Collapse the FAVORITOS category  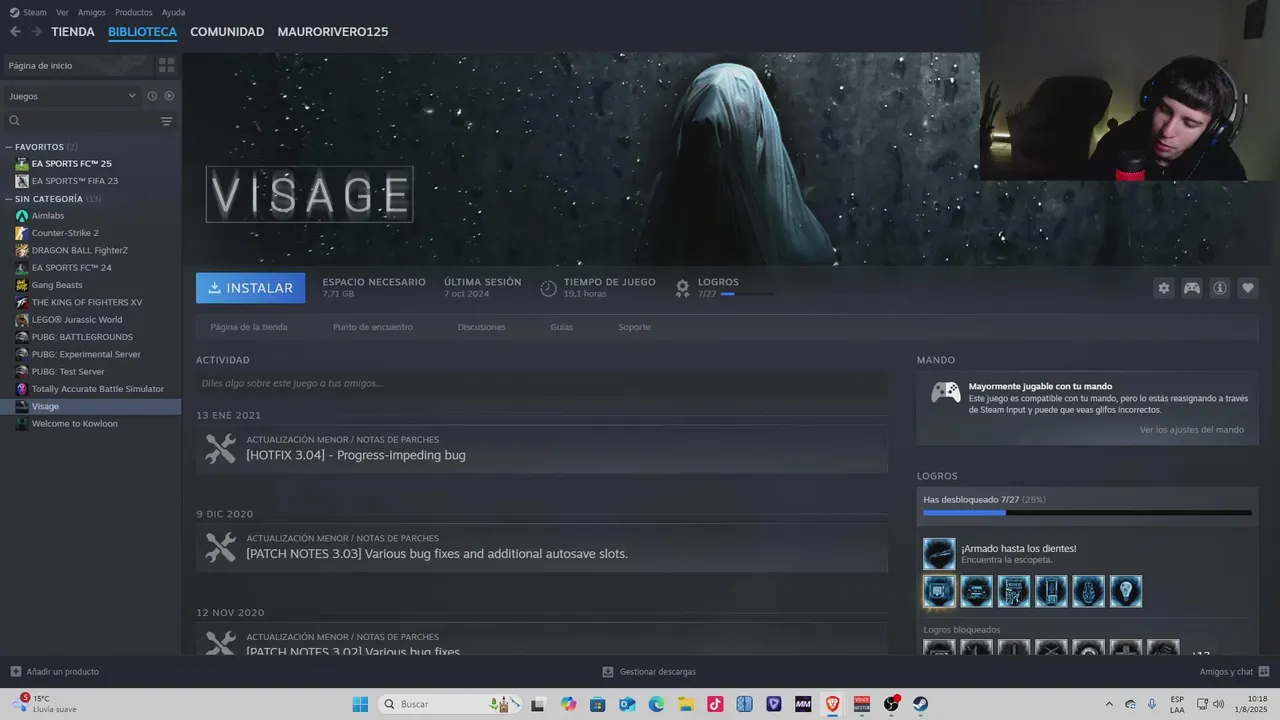click(x=9, y=147)
